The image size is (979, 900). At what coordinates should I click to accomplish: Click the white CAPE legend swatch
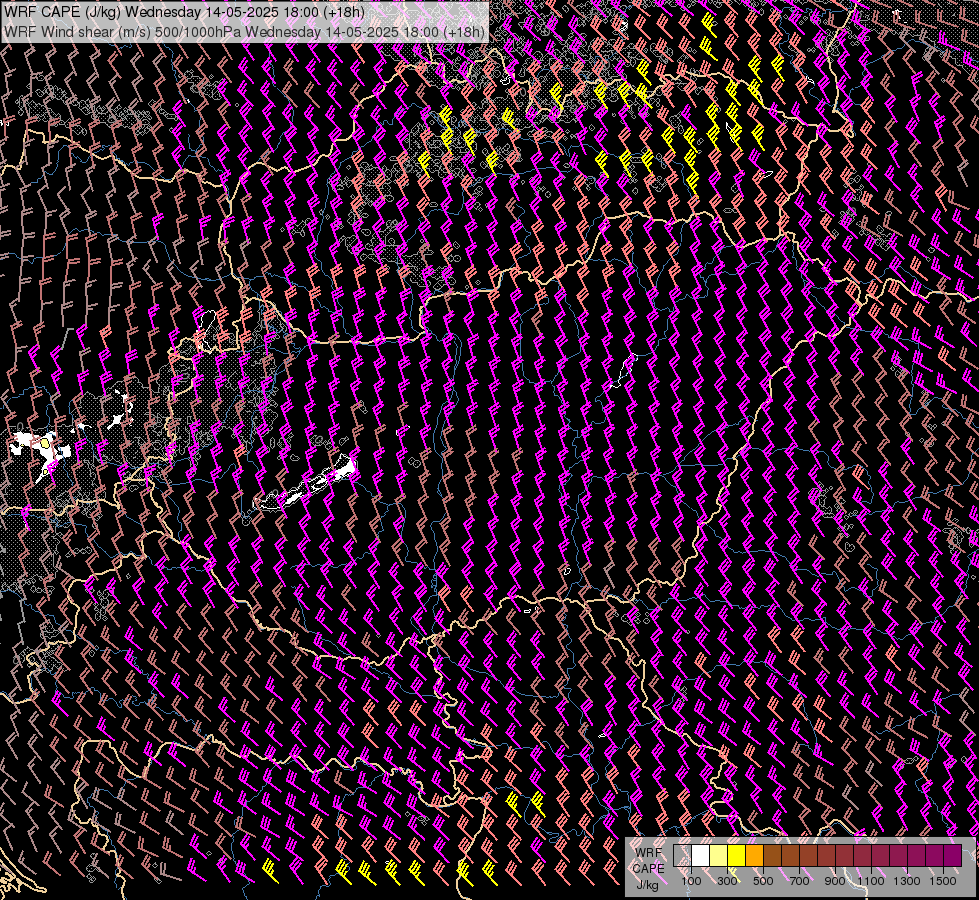701,855
